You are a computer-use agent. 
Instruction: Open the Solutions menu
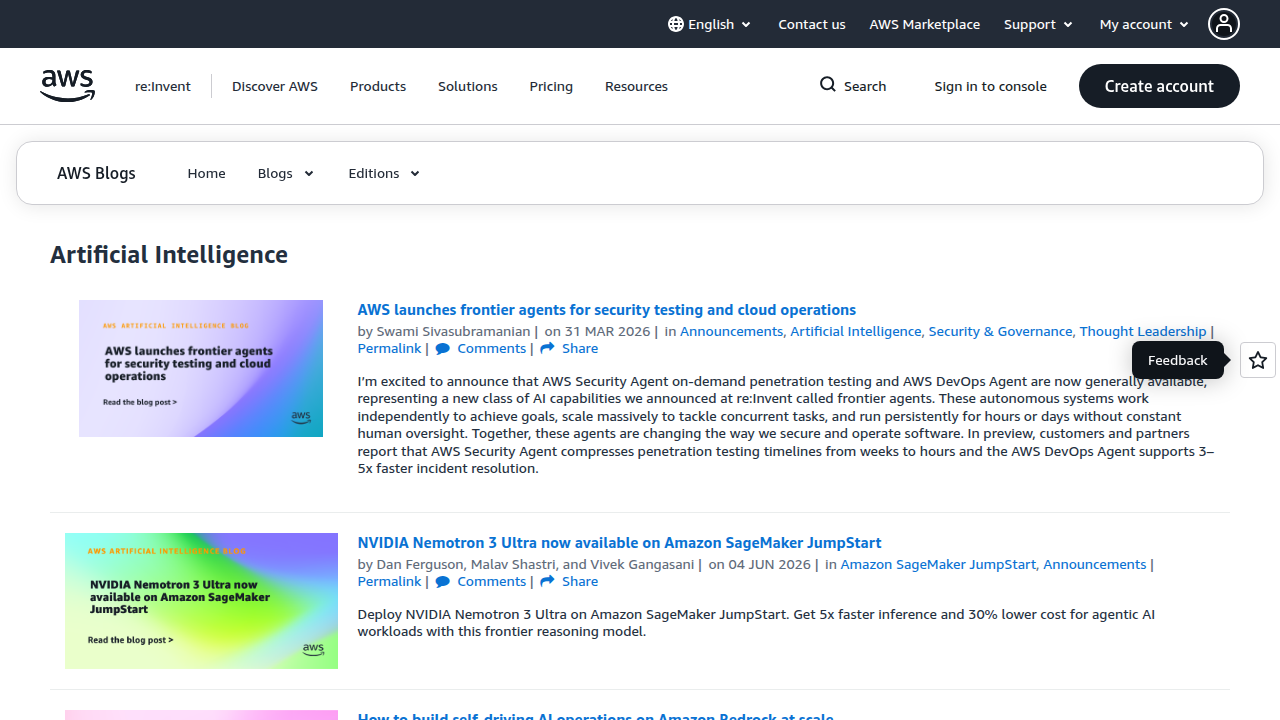click(x=468, y=86)
